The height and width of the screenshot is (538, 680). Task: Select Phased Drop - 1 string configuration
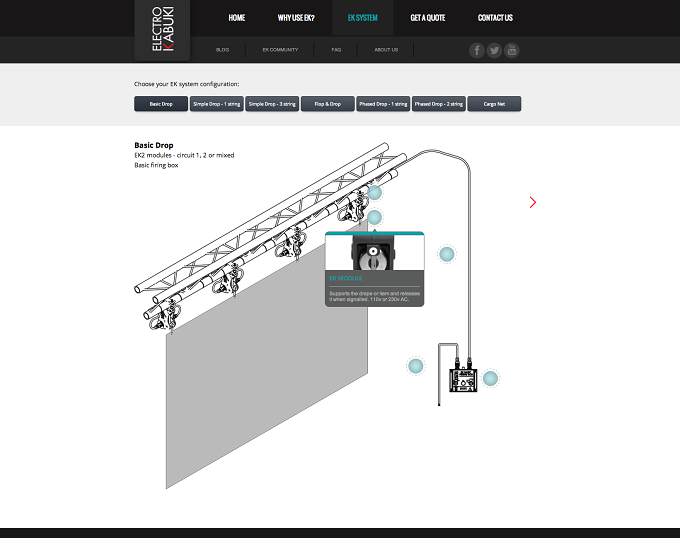click(x=383, y=104)
